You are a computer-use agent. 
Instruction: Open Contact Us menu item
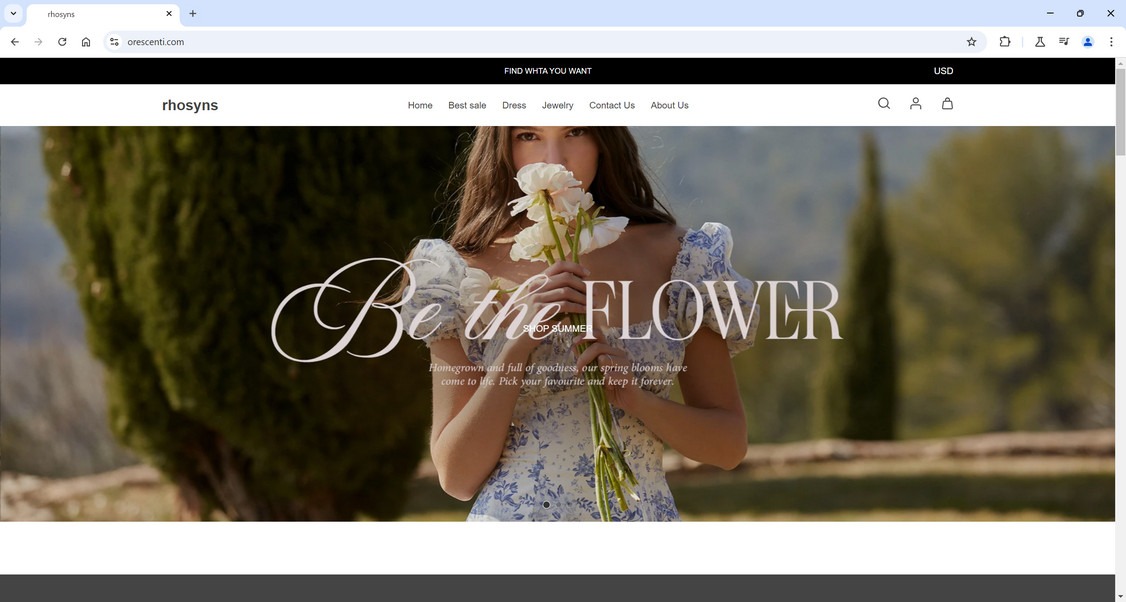click(612, 105)
